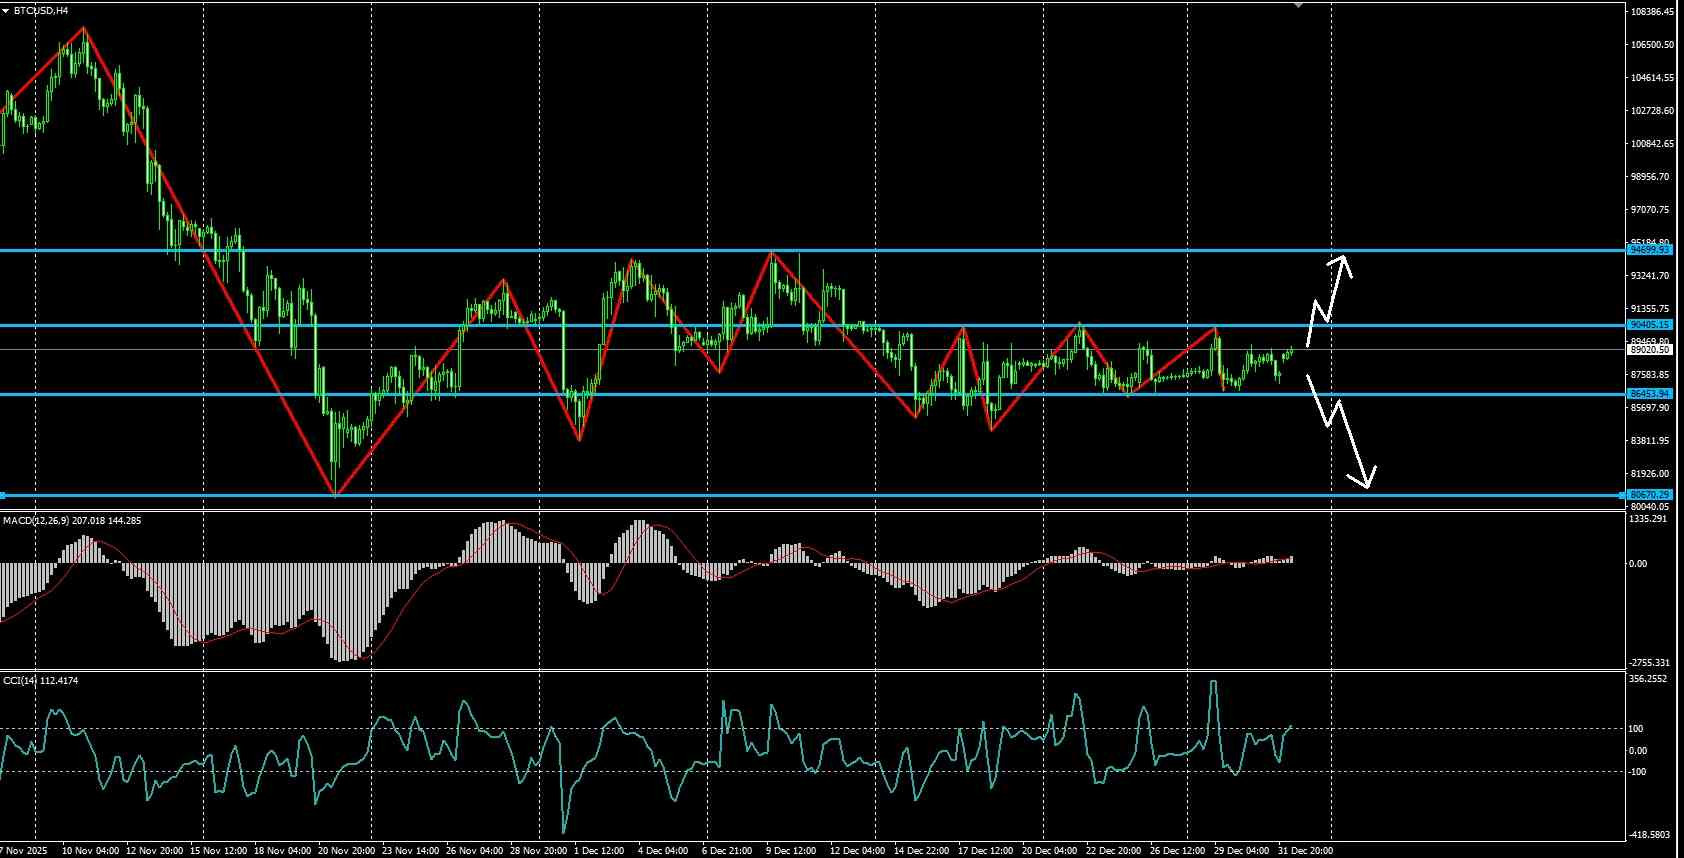This screenshot has width=1684, height=858.
Task: Click the 26 Dec 12:00 time label
Action: coord(1177,851)
